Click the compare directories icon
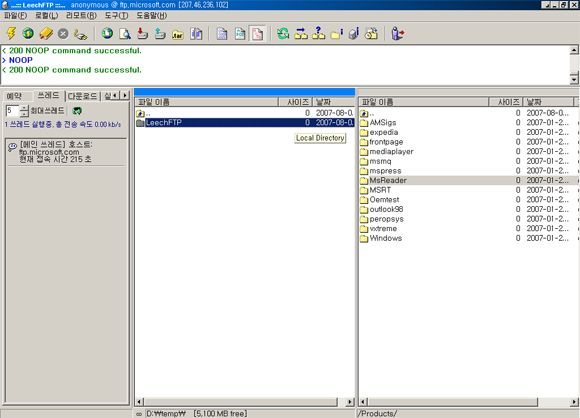The image size is (580, 418). (196, 34)
